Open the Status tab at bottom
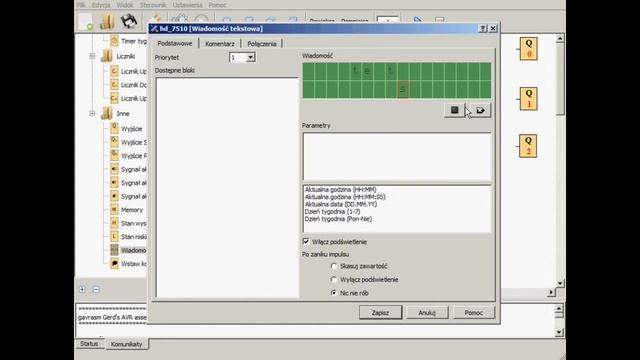 (x=89, y=344)
